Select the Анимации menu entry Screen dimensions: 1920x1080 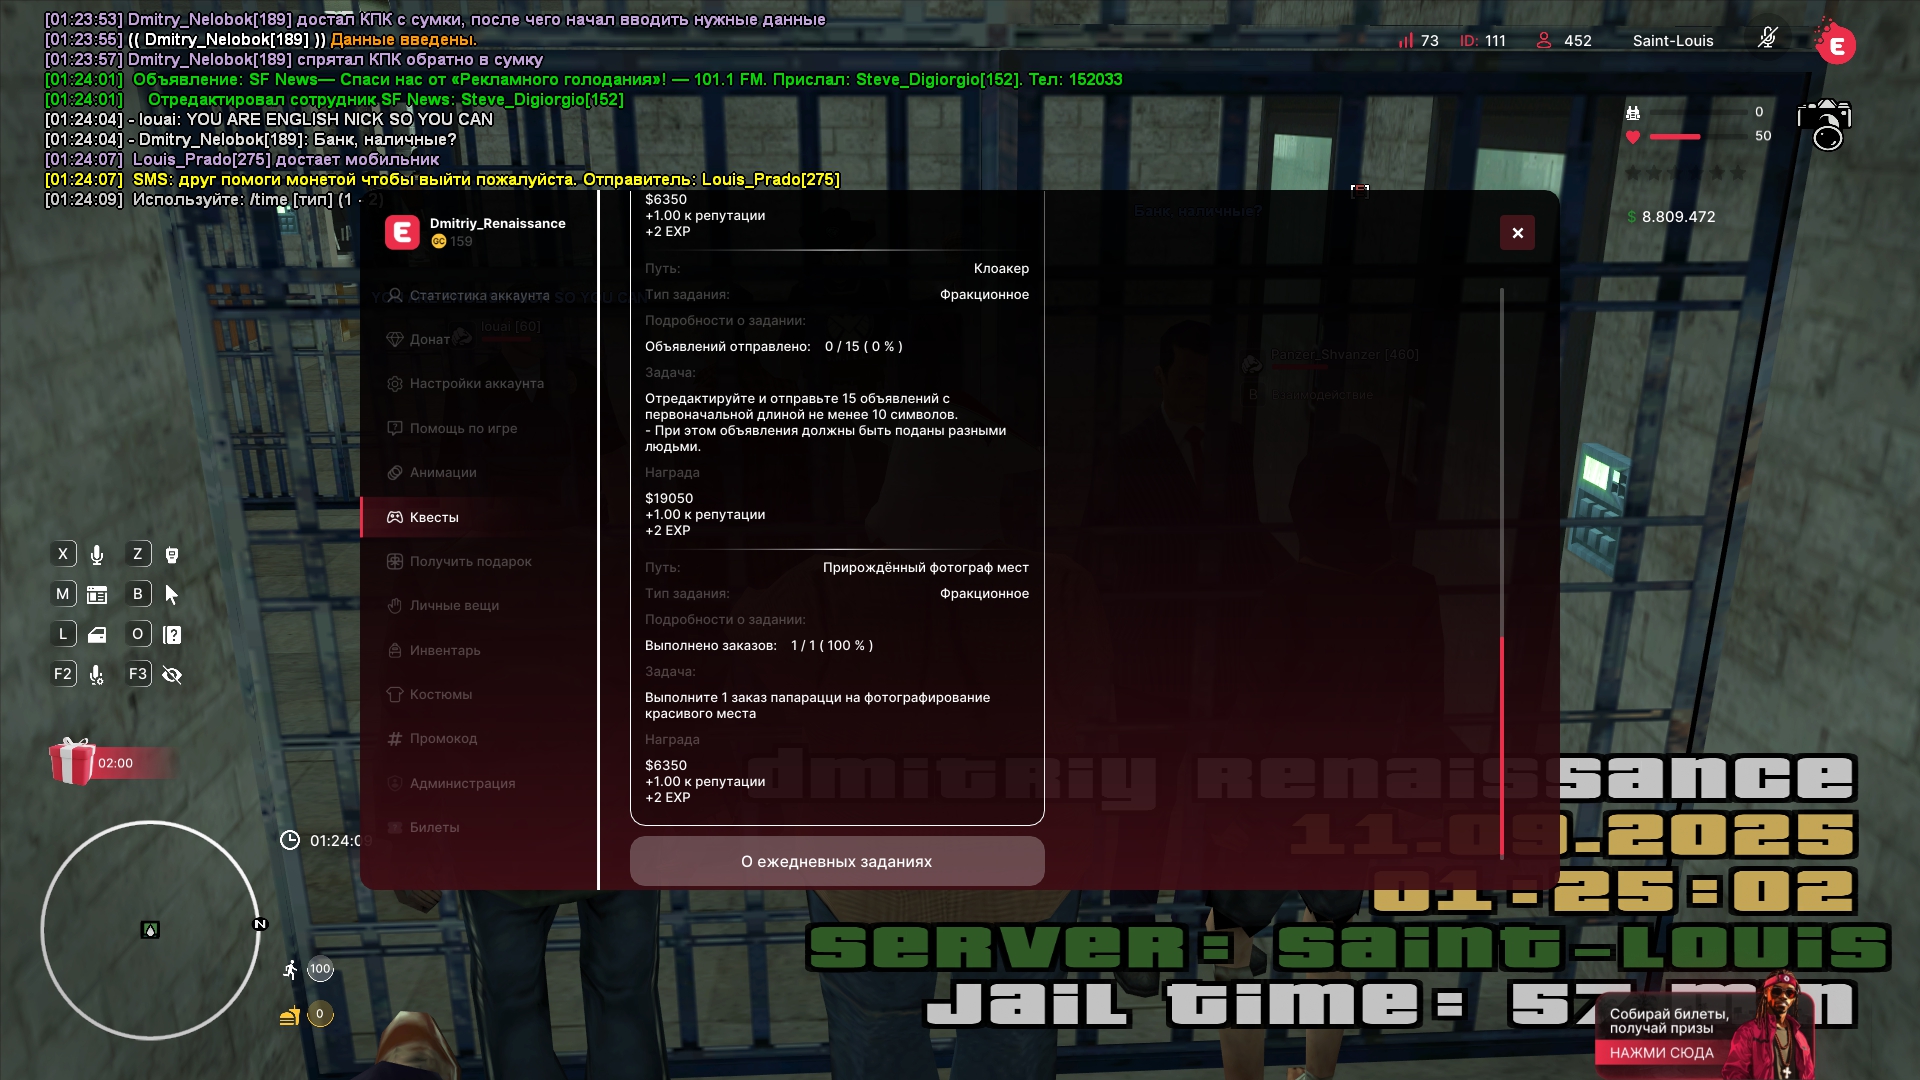(442, 472)
